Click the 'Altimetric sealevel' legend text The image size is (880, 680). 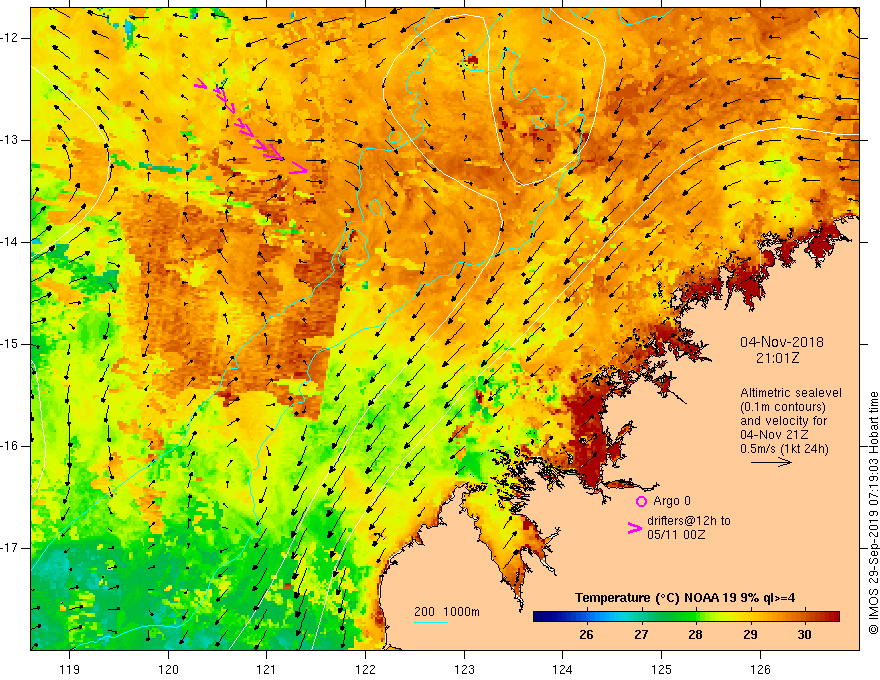click(791, 393)
